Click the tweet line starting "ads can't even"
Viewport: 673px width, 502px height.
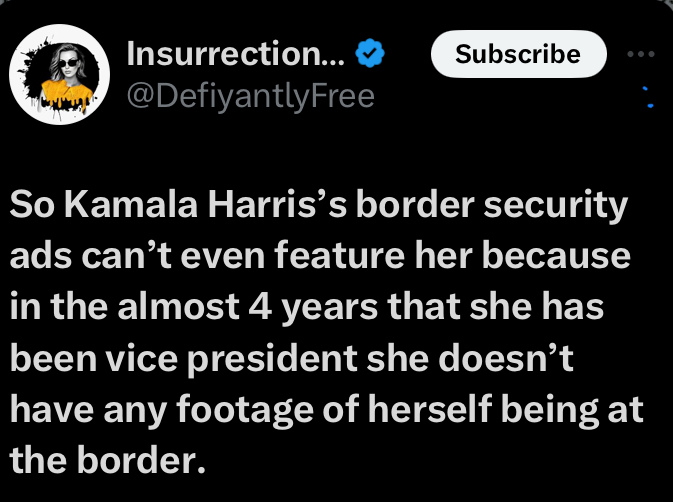[x=320, y=256]
